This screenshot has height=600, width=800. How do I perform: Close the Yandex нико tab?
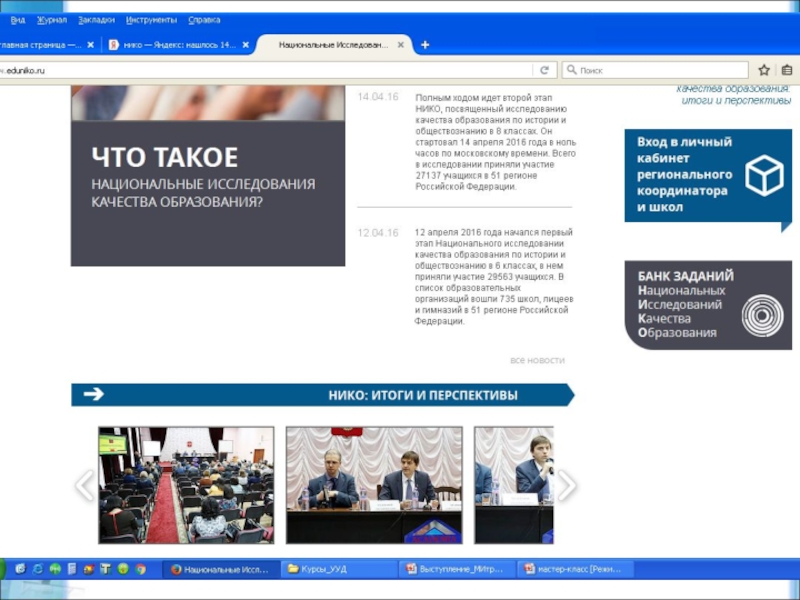[245, 45]
